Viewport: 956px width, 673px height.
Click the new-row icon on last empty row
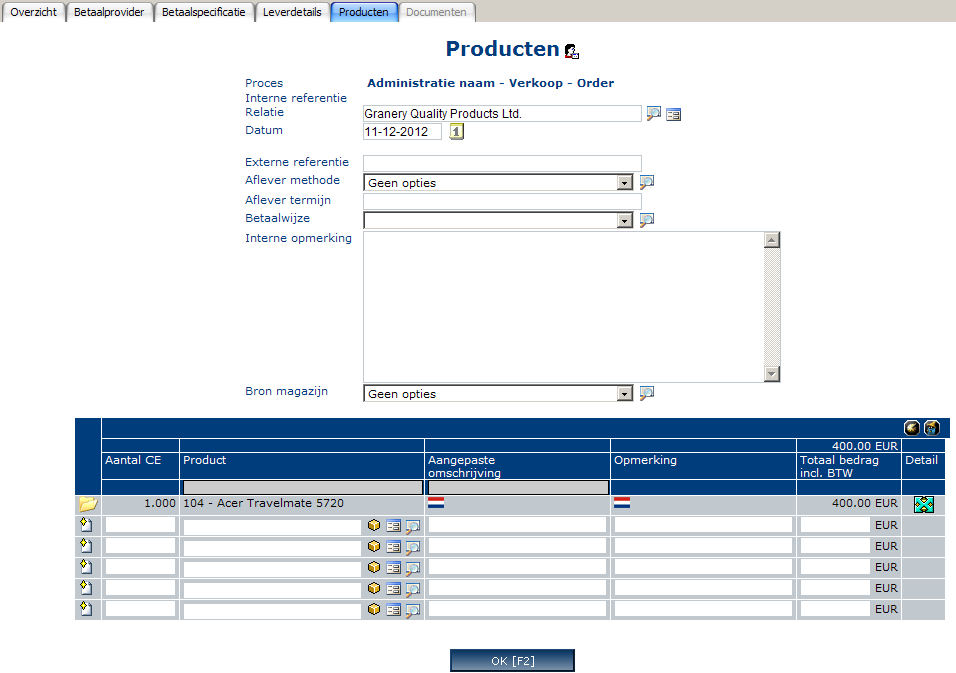(x=87, y=609)
